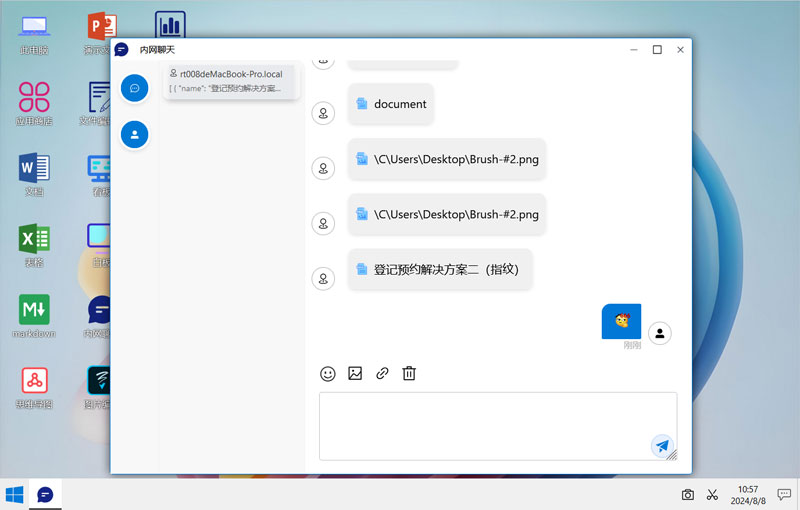Clear chat with the trash icon
The image size is (800, 510).
point(409,373)
